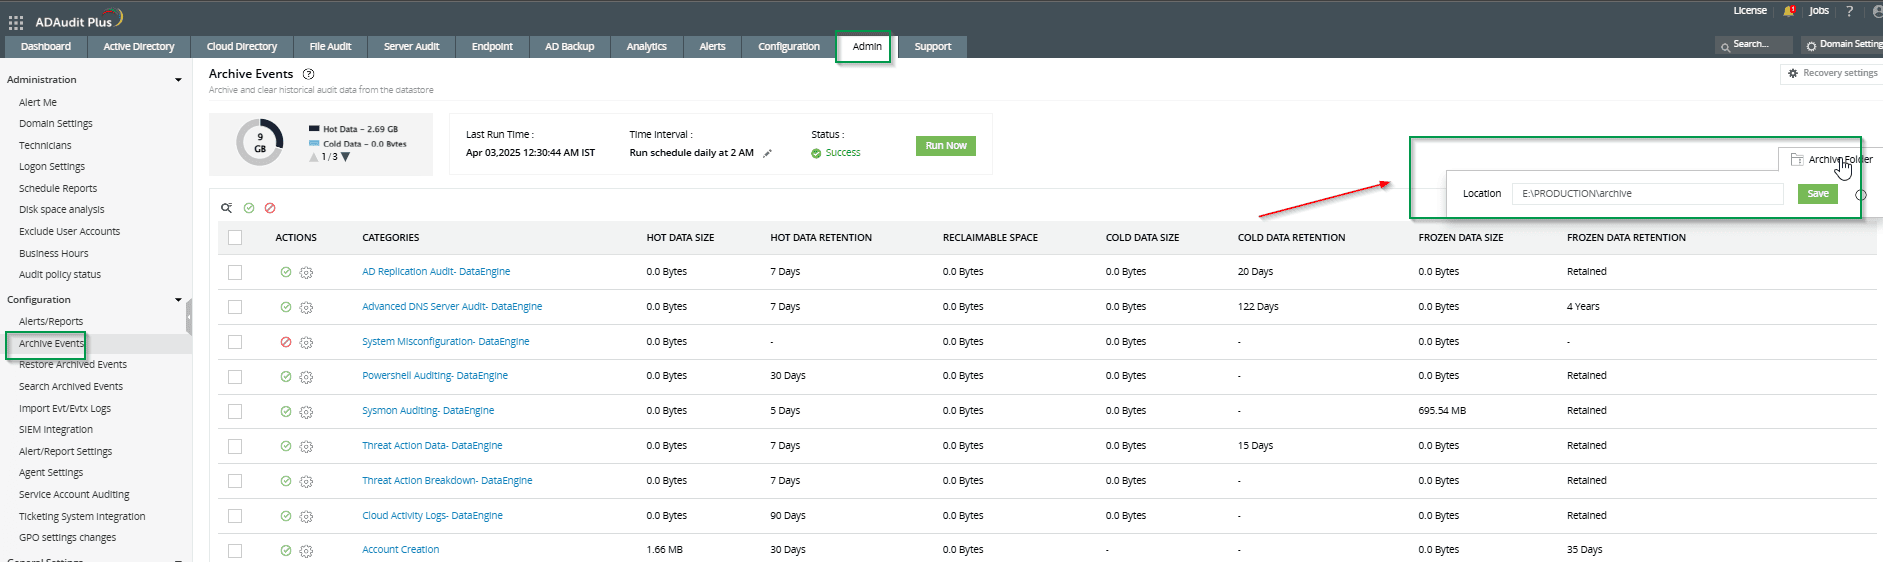Viewport: 1883px width, 562px height.
Task: Open the apps grid menu icon
Action: [16, 22]
